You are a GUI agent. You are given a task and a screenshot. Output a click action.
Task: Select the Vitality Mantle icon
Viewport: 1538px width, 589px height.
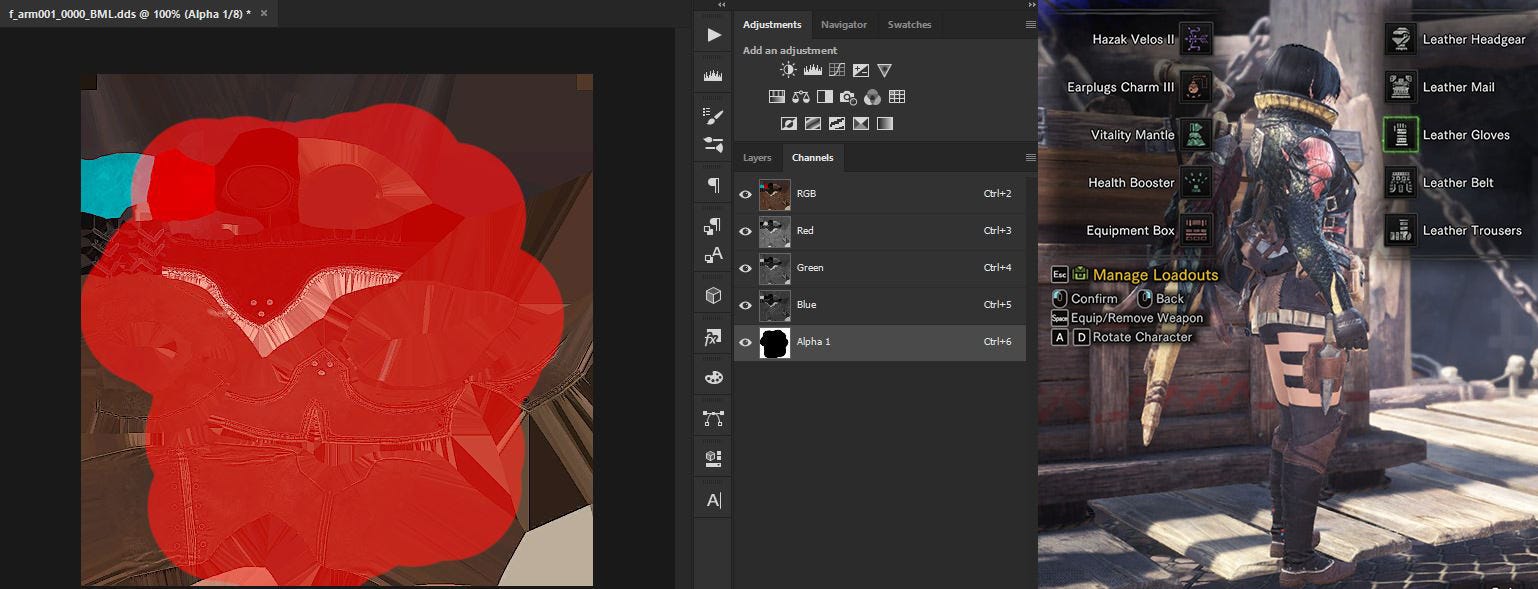[1196, 135]
